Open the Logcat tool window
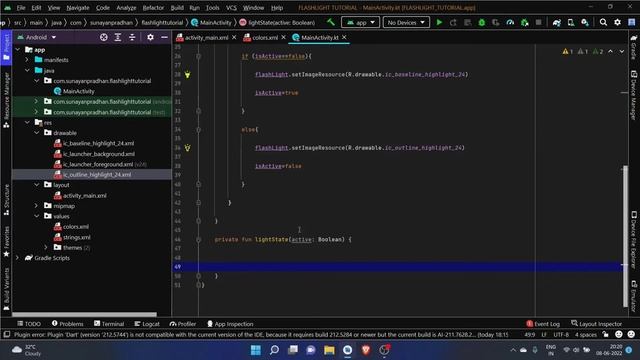 coord(147,324)
